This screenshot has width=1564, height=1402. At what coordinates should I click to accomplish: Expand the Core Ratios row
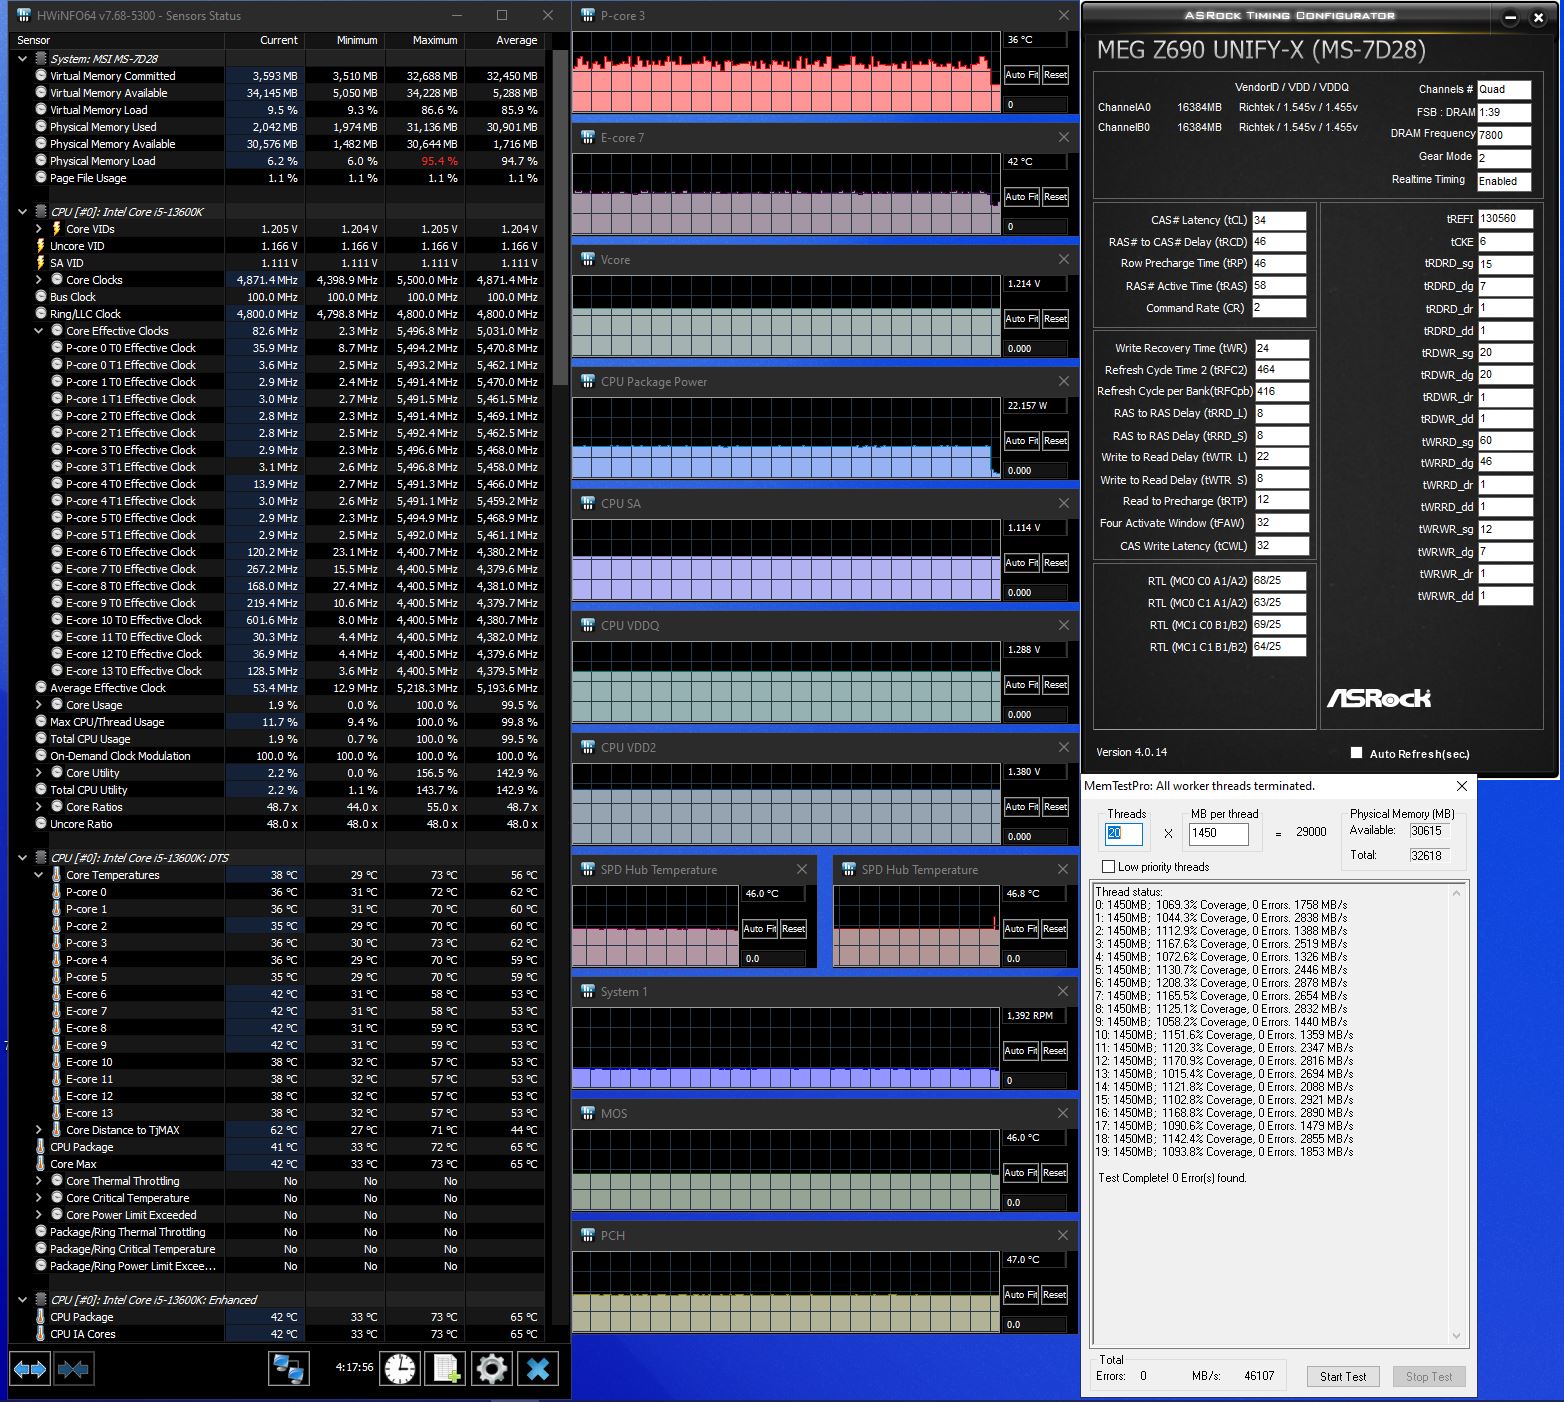click(x=39, y=807)
